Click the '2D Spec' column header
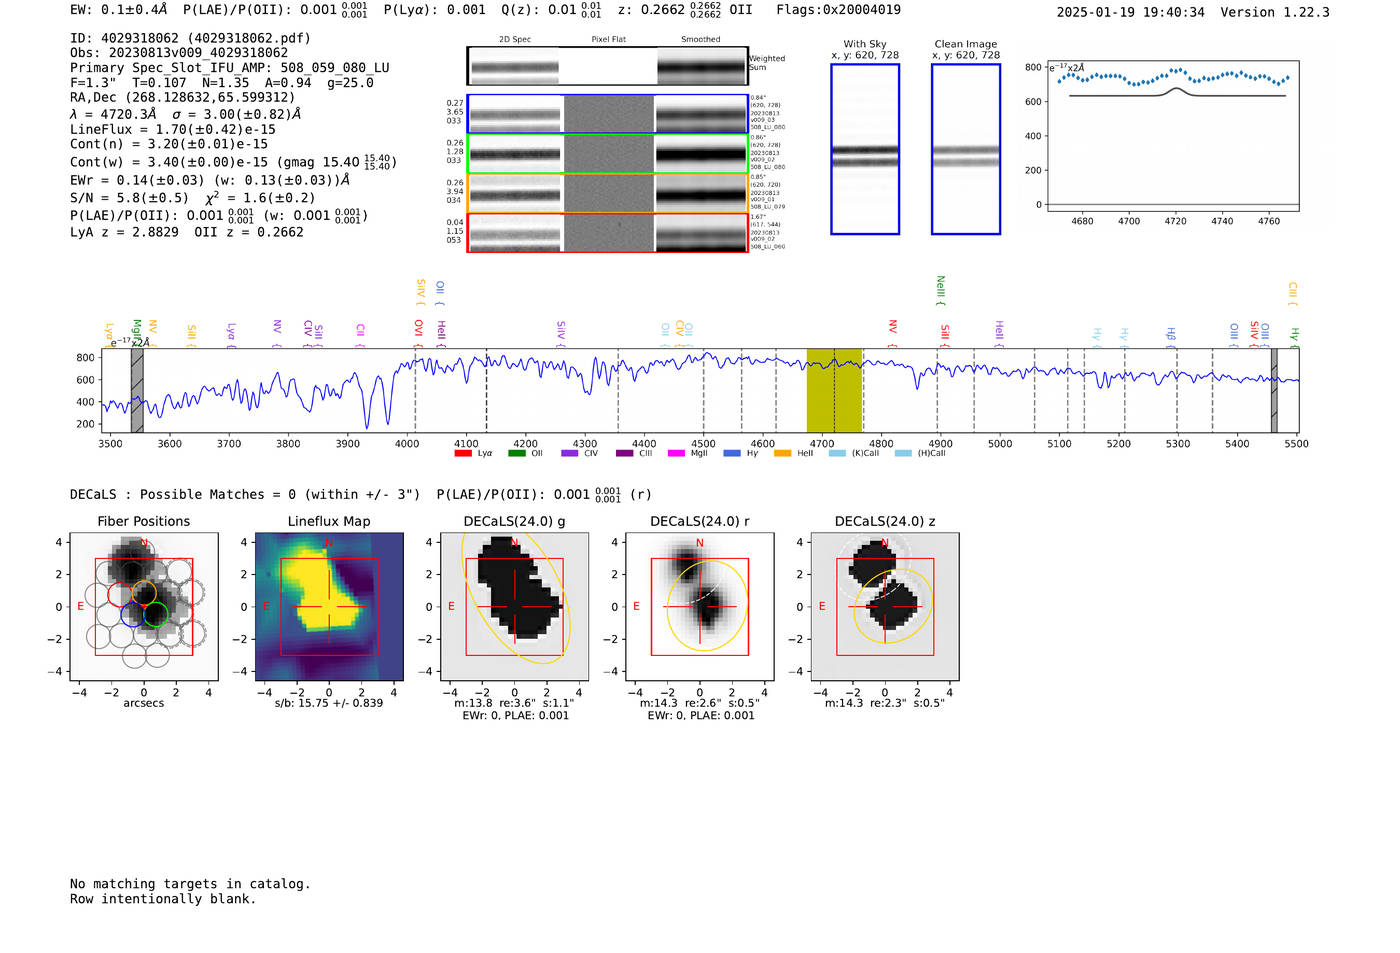 [x=515, y=39]
